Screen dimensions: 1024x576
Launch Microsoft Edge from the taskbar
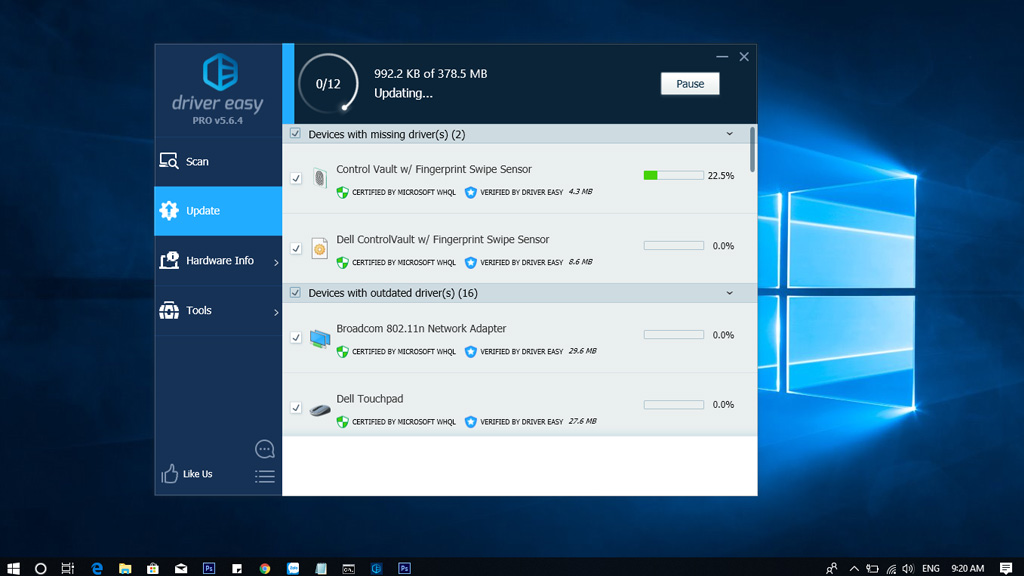coord(97,568)
